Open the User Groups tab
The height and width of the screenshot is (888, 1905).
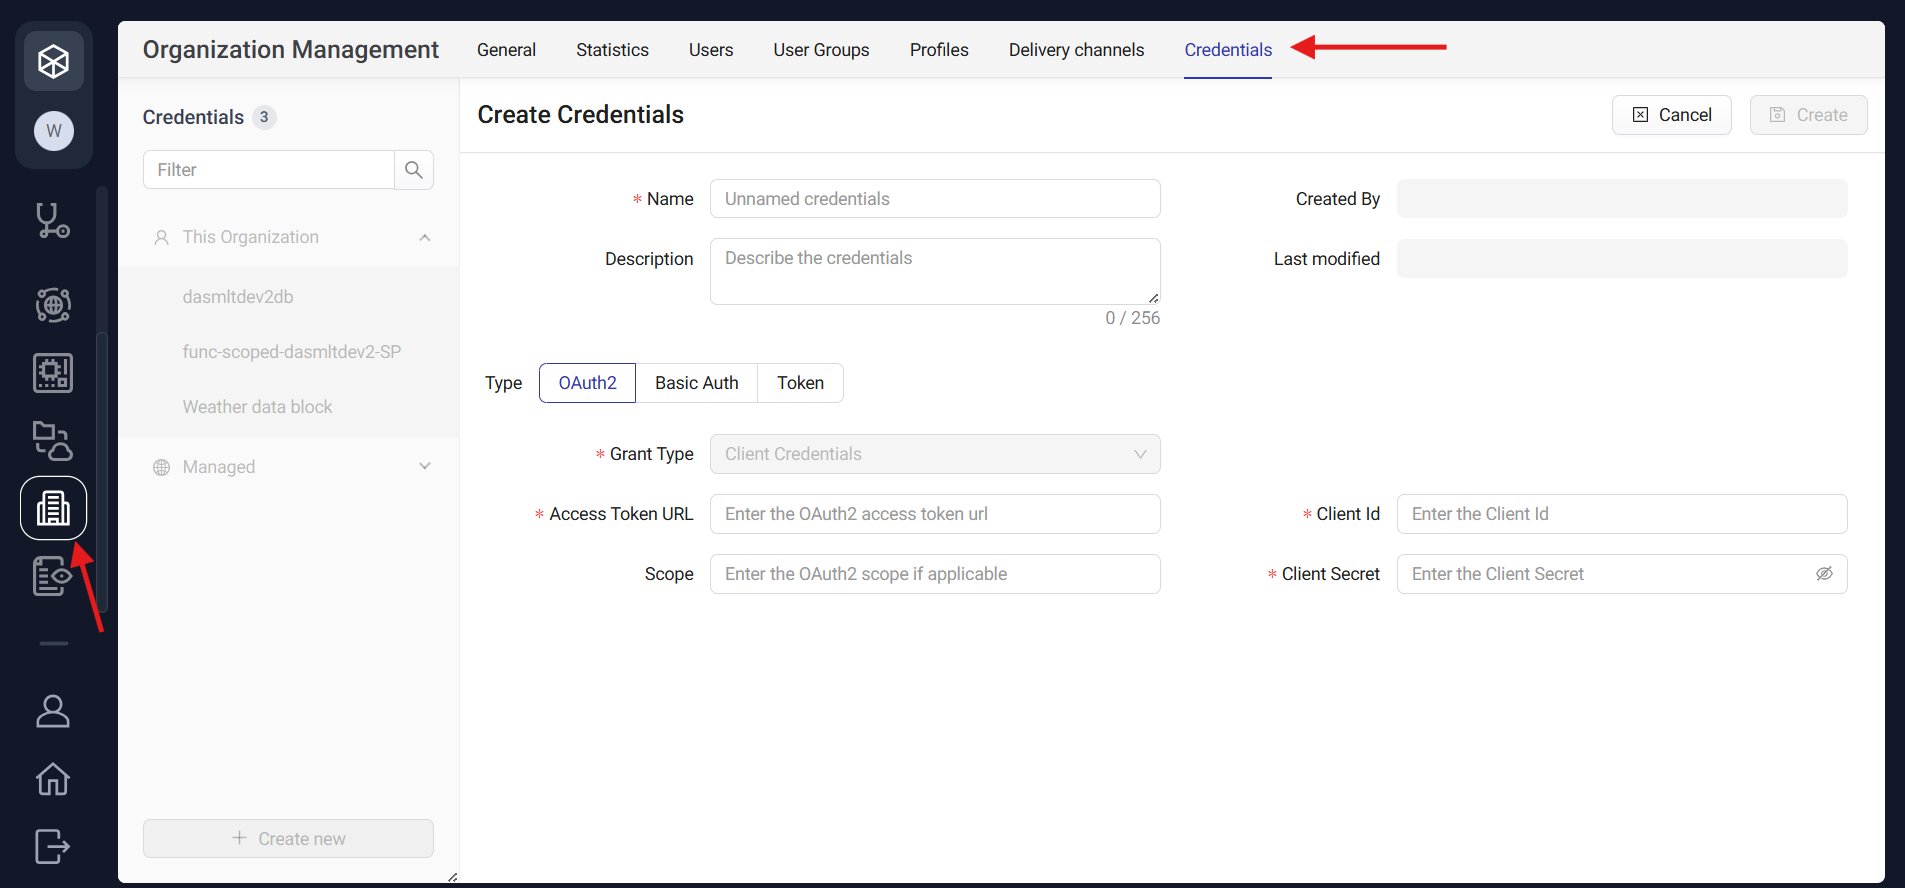point(821,50)
